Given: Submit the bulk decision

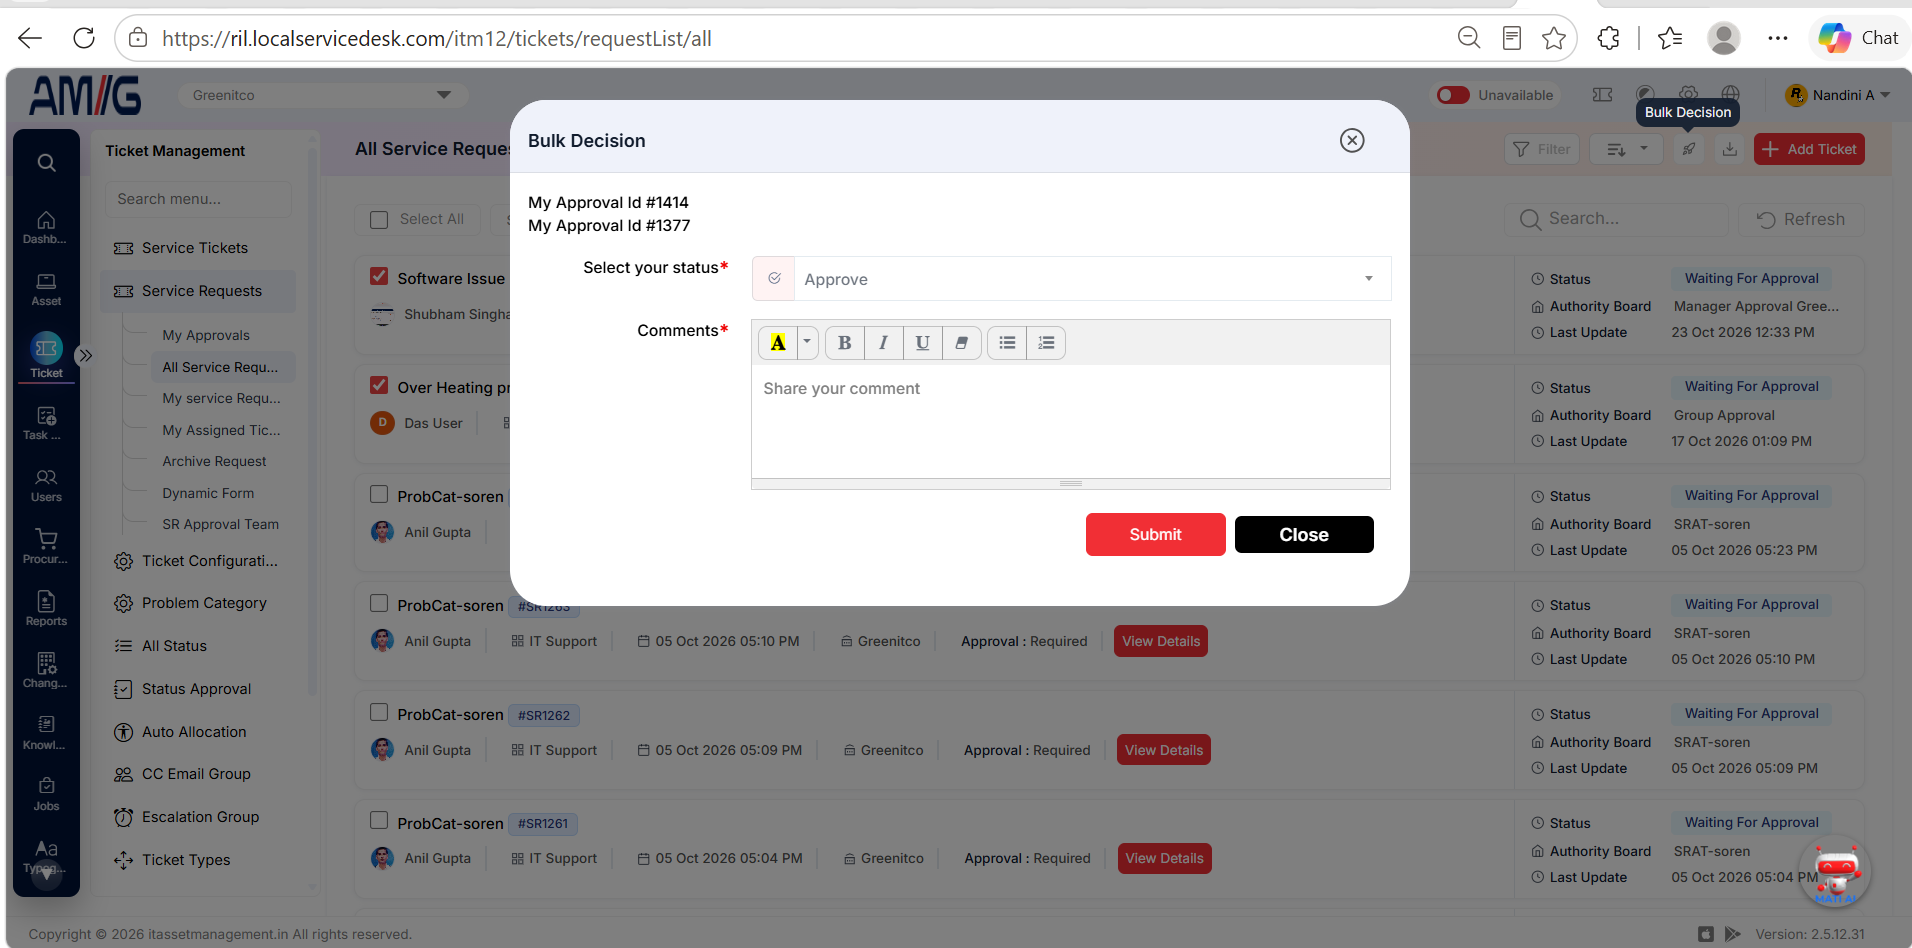Looking at the screenshot, I should 1156,534.
